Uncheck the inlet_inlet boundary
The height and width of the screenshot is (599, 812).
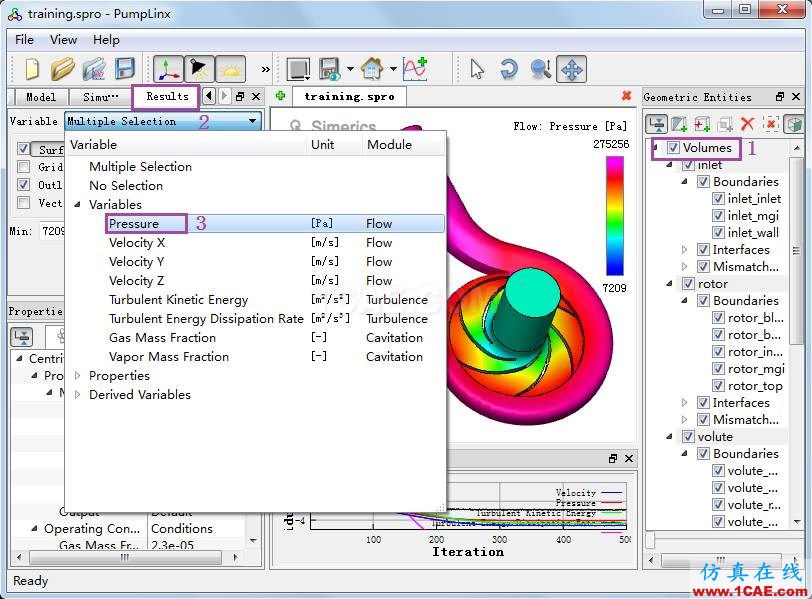718,198
